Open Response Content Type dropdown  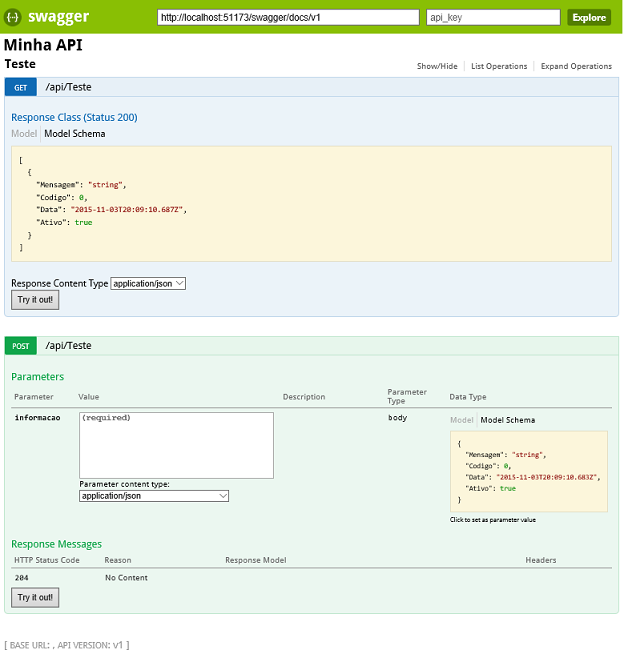coord(148,283)
